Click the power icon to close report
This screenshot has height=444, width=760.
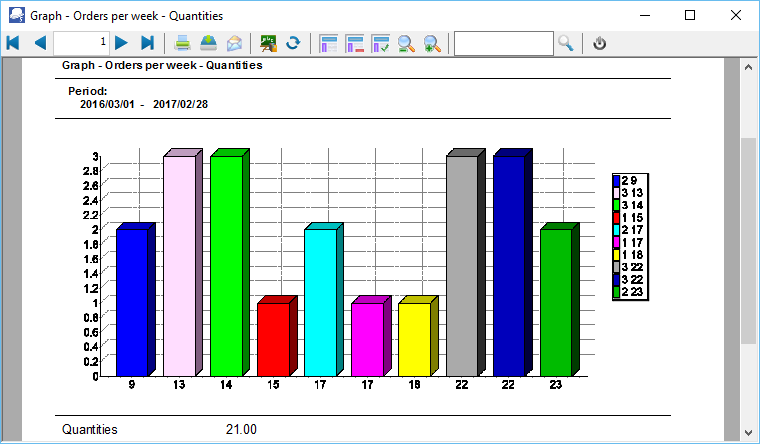[600, 43]
